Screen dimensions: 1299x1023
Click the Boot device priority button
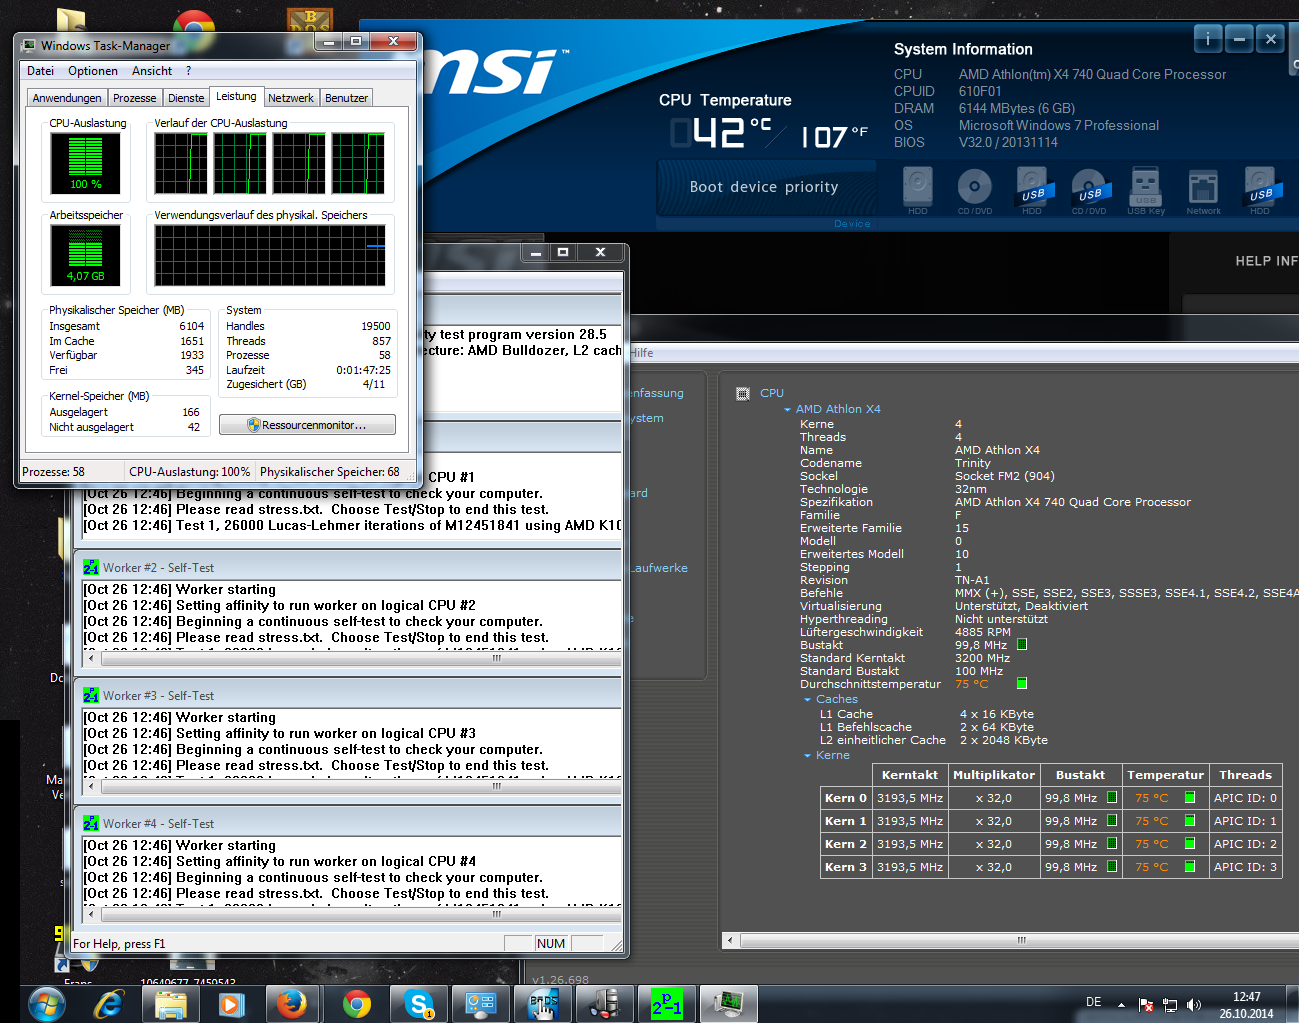[x=764, y=187]
